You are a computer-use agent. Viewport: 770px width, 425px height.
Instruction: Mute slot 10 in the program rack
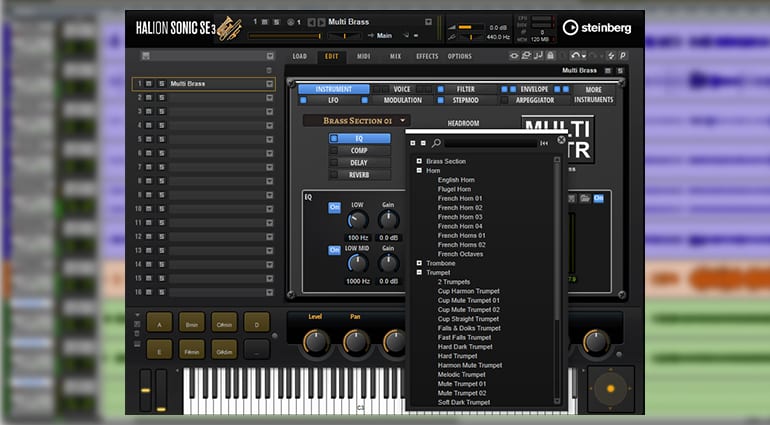pyautogui.click(x=149, y=209)
